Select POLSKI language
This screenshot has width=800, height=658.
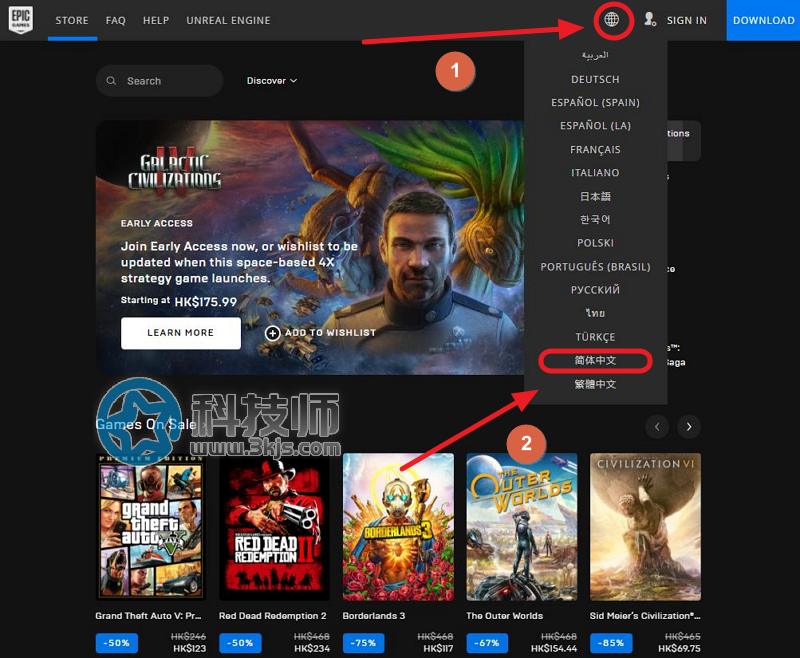[595, 243]
